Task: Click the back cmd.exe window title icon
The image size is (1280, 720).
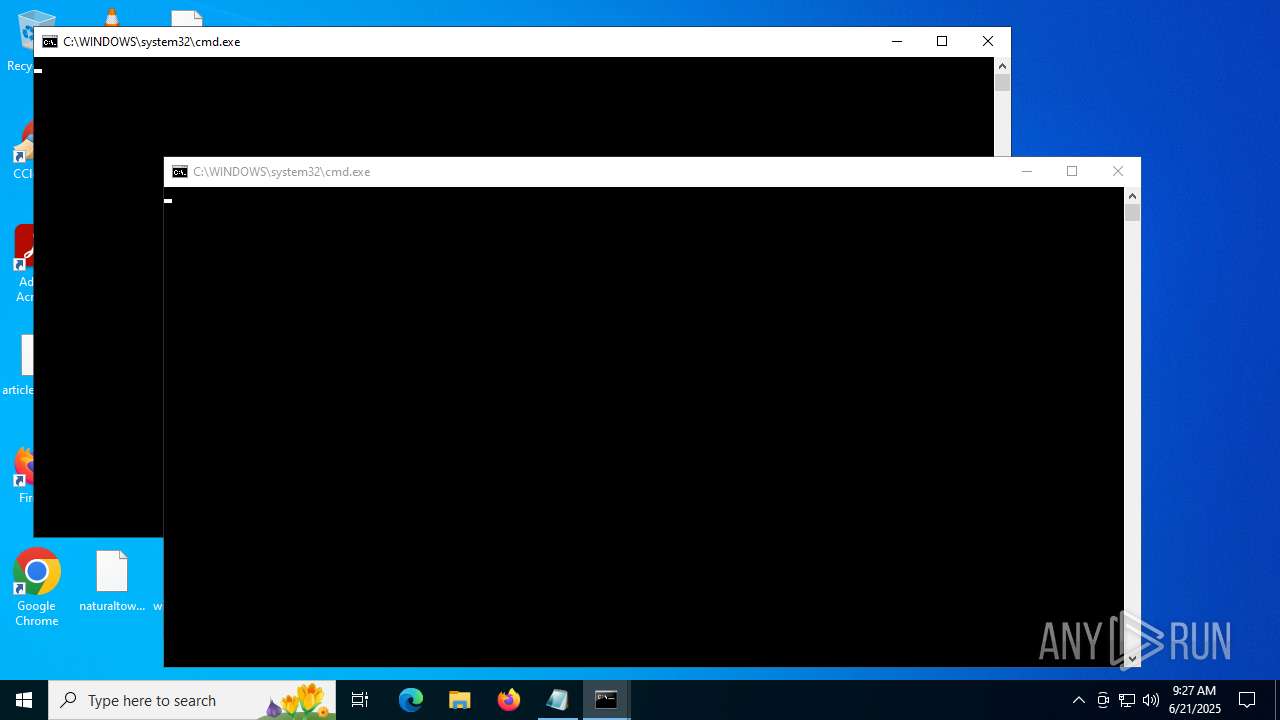Action: pyautogui.click(x=50, y=42)
